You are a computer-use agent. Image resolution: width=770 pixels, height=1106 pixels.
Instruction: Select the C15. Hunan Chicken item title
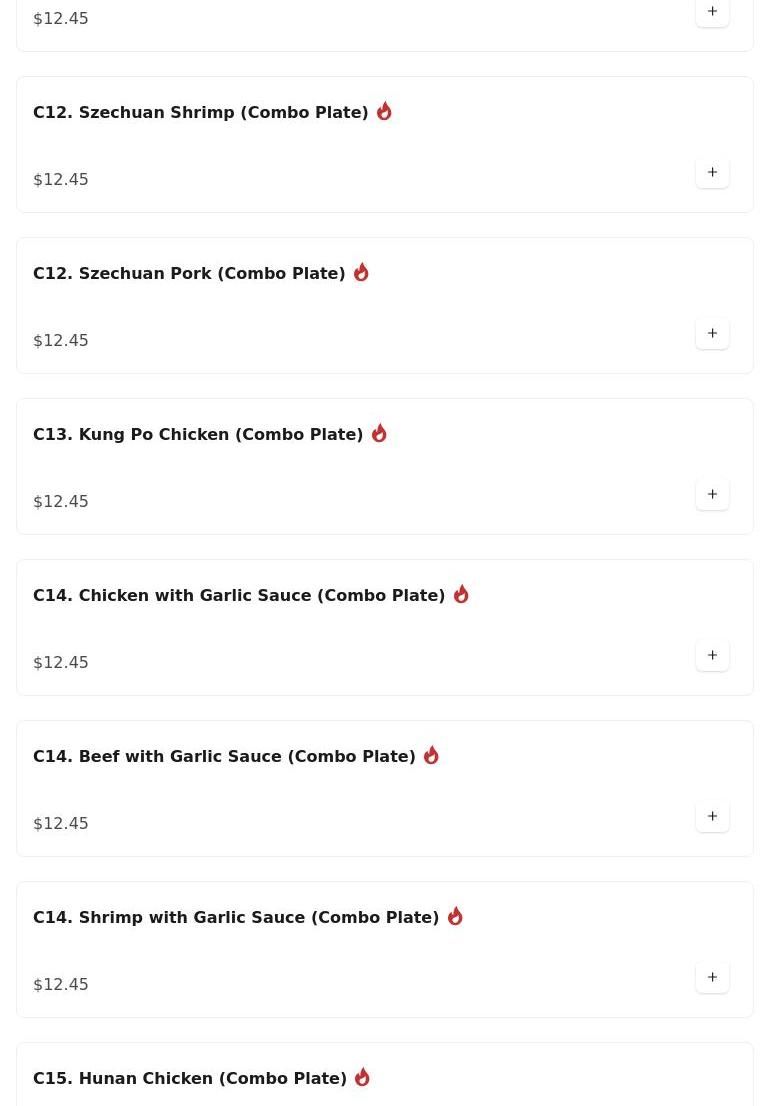tap(190, 1079)
